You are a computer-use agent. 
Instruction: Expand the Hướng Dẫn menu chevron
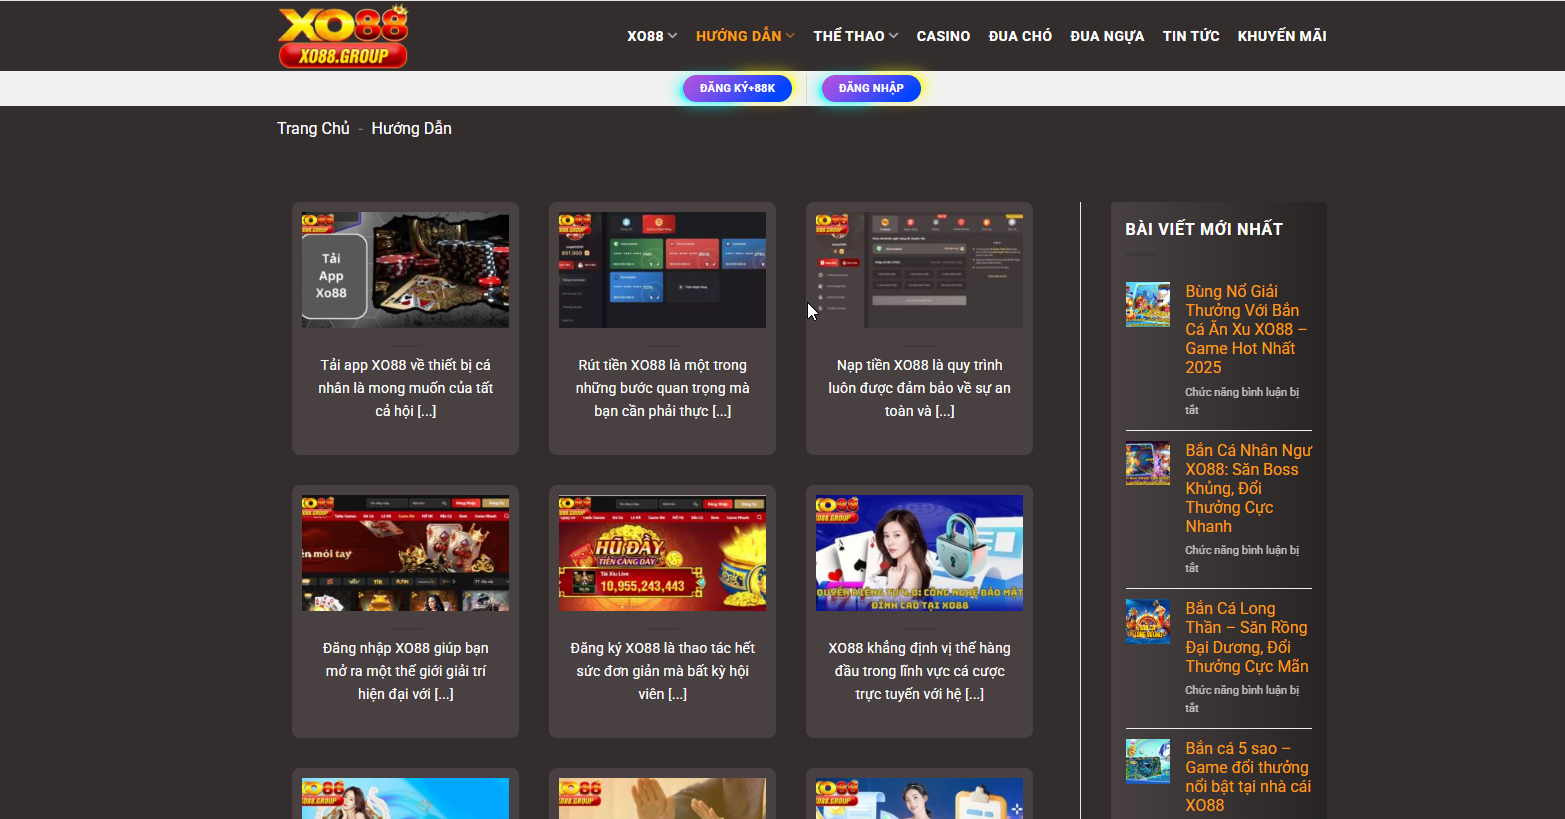coord(790,36)
